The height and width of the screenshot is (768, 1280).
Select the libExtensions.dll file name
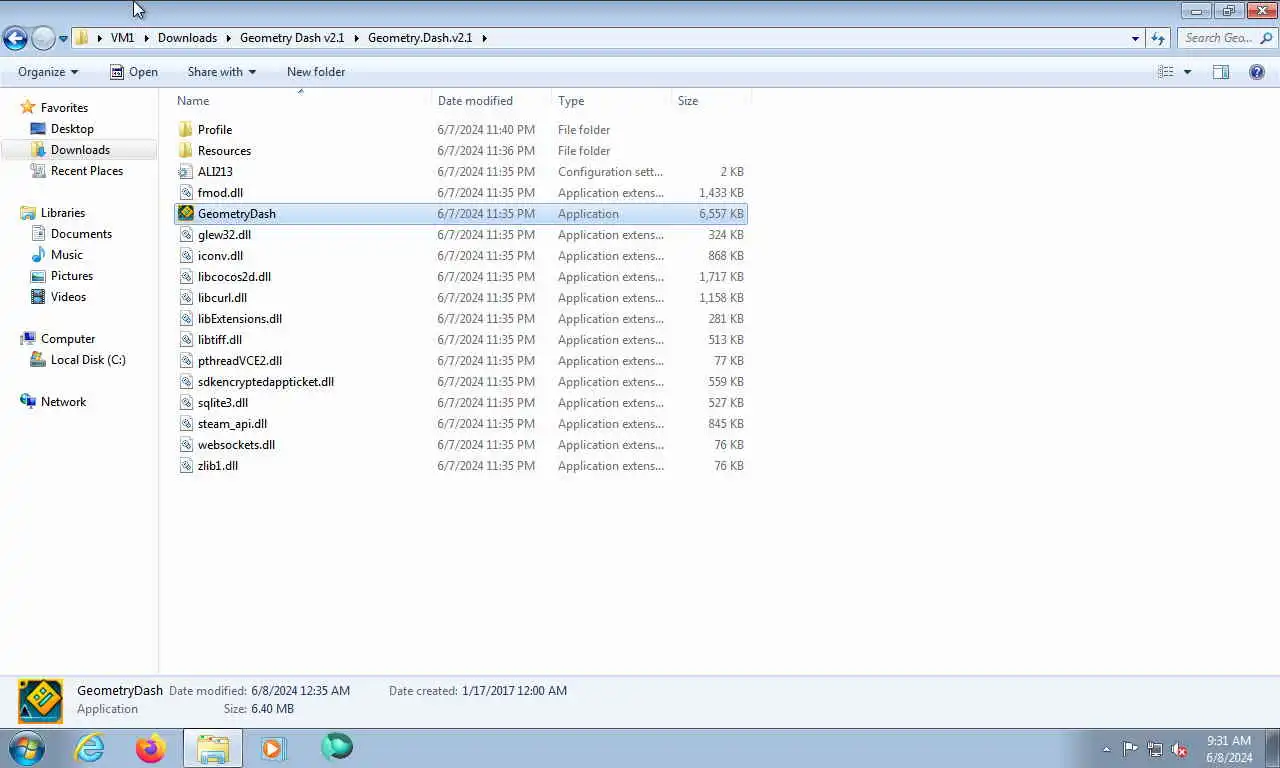tap(240, 319)
